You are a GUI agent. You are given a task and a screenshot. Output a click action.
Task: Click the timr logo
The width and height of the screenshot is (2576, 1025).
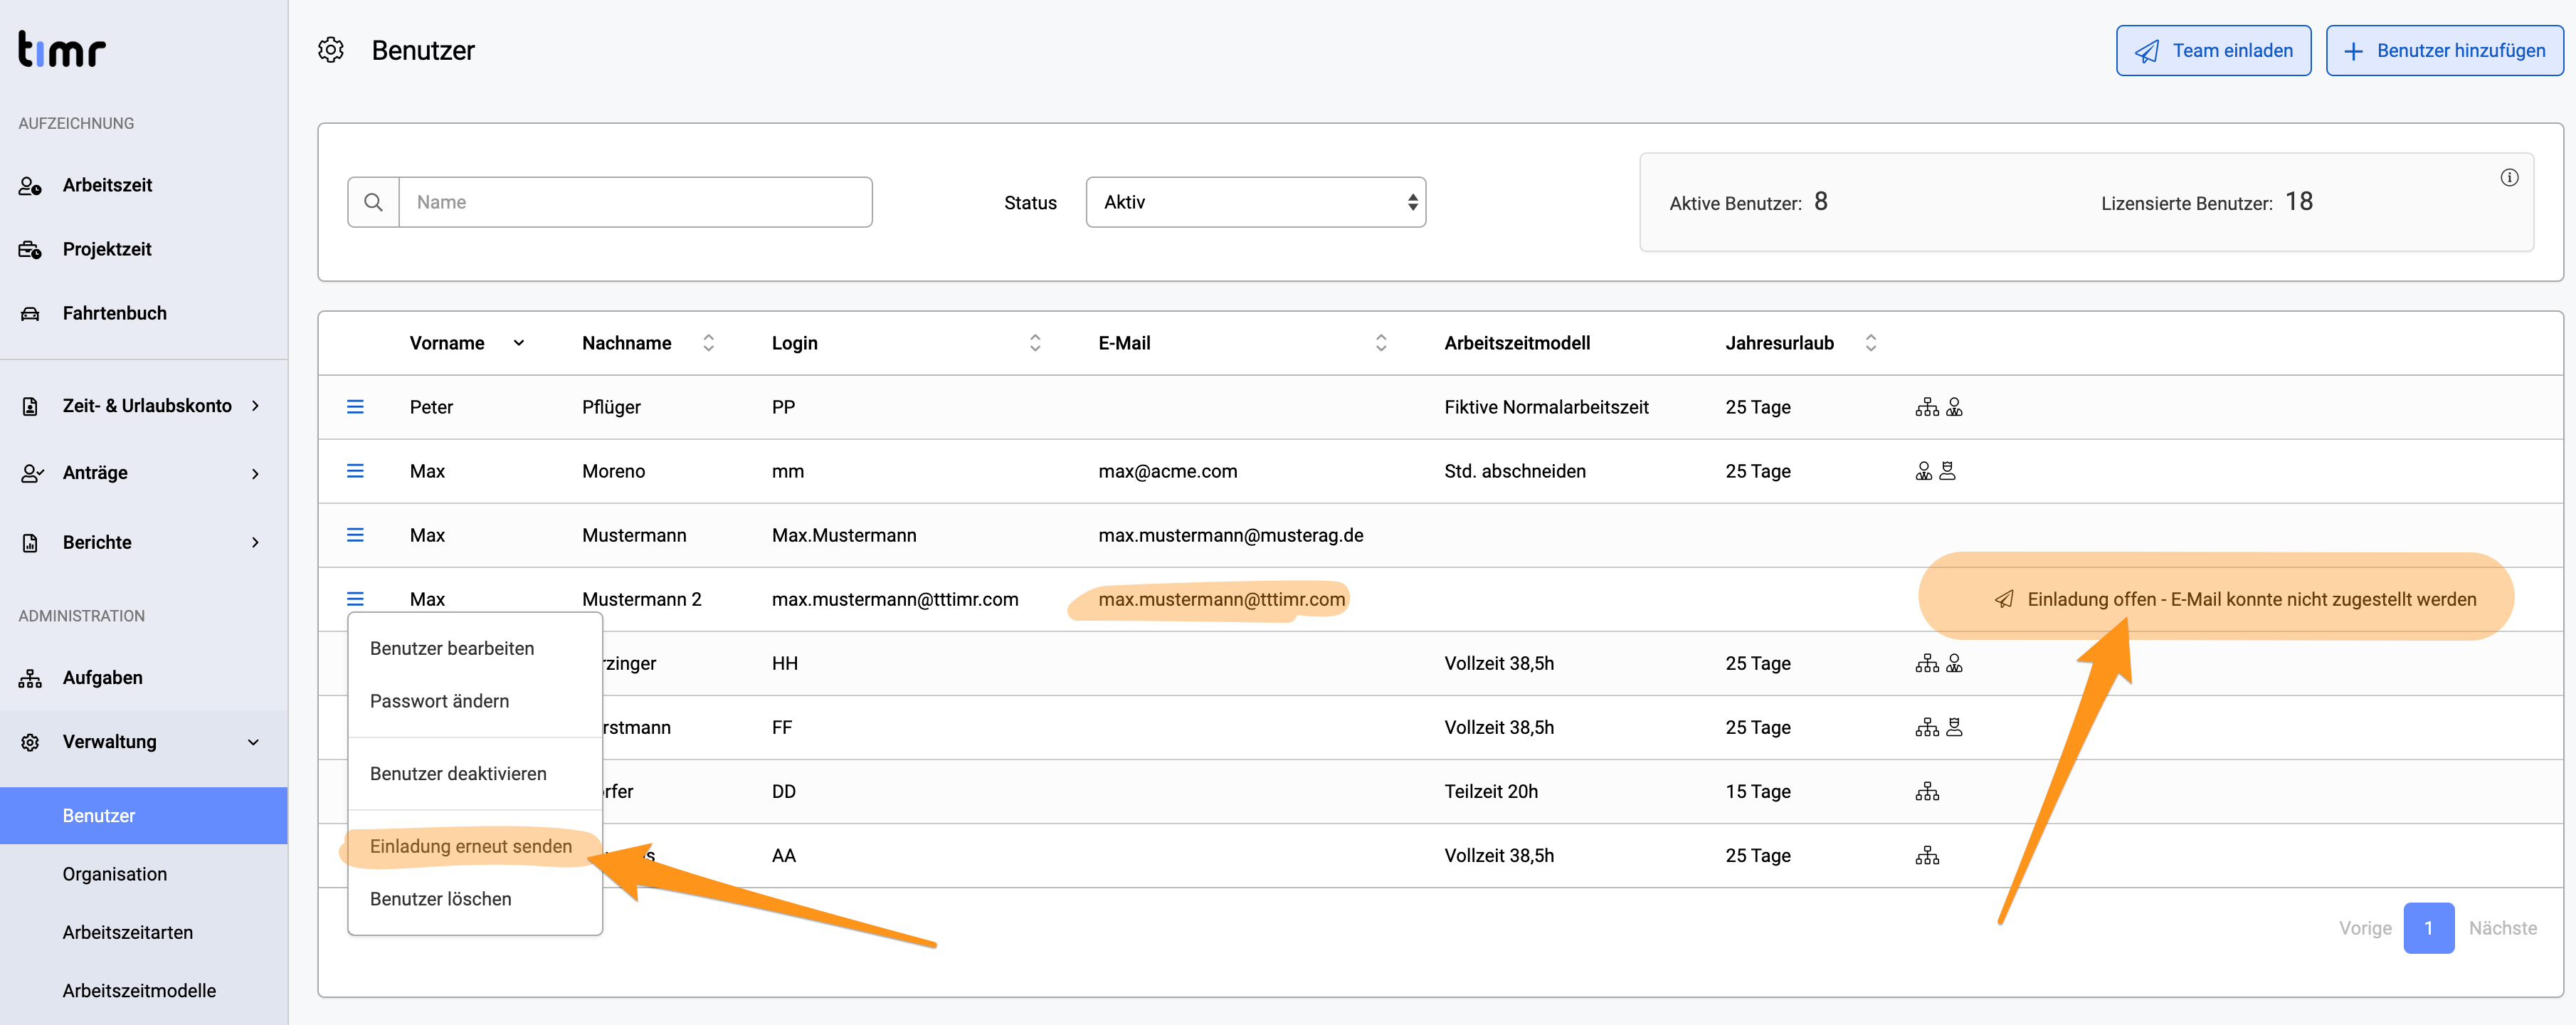coord(61,48)
